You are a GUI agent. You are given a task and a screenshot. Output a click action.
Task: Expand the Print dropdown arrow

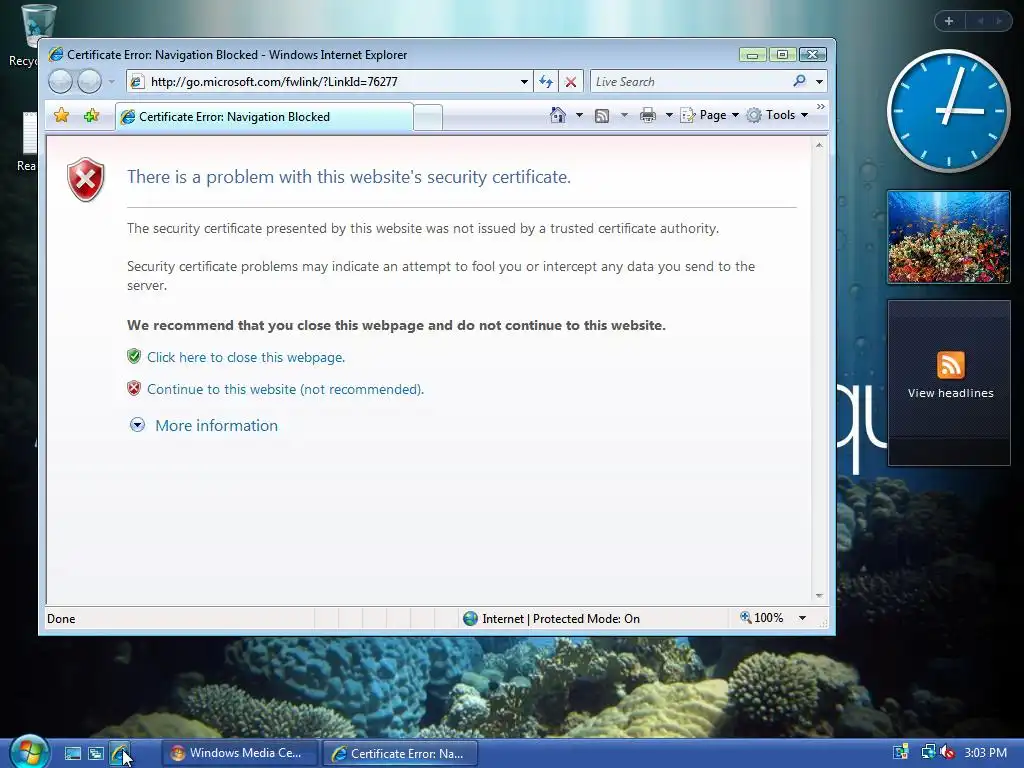(669, 116)
